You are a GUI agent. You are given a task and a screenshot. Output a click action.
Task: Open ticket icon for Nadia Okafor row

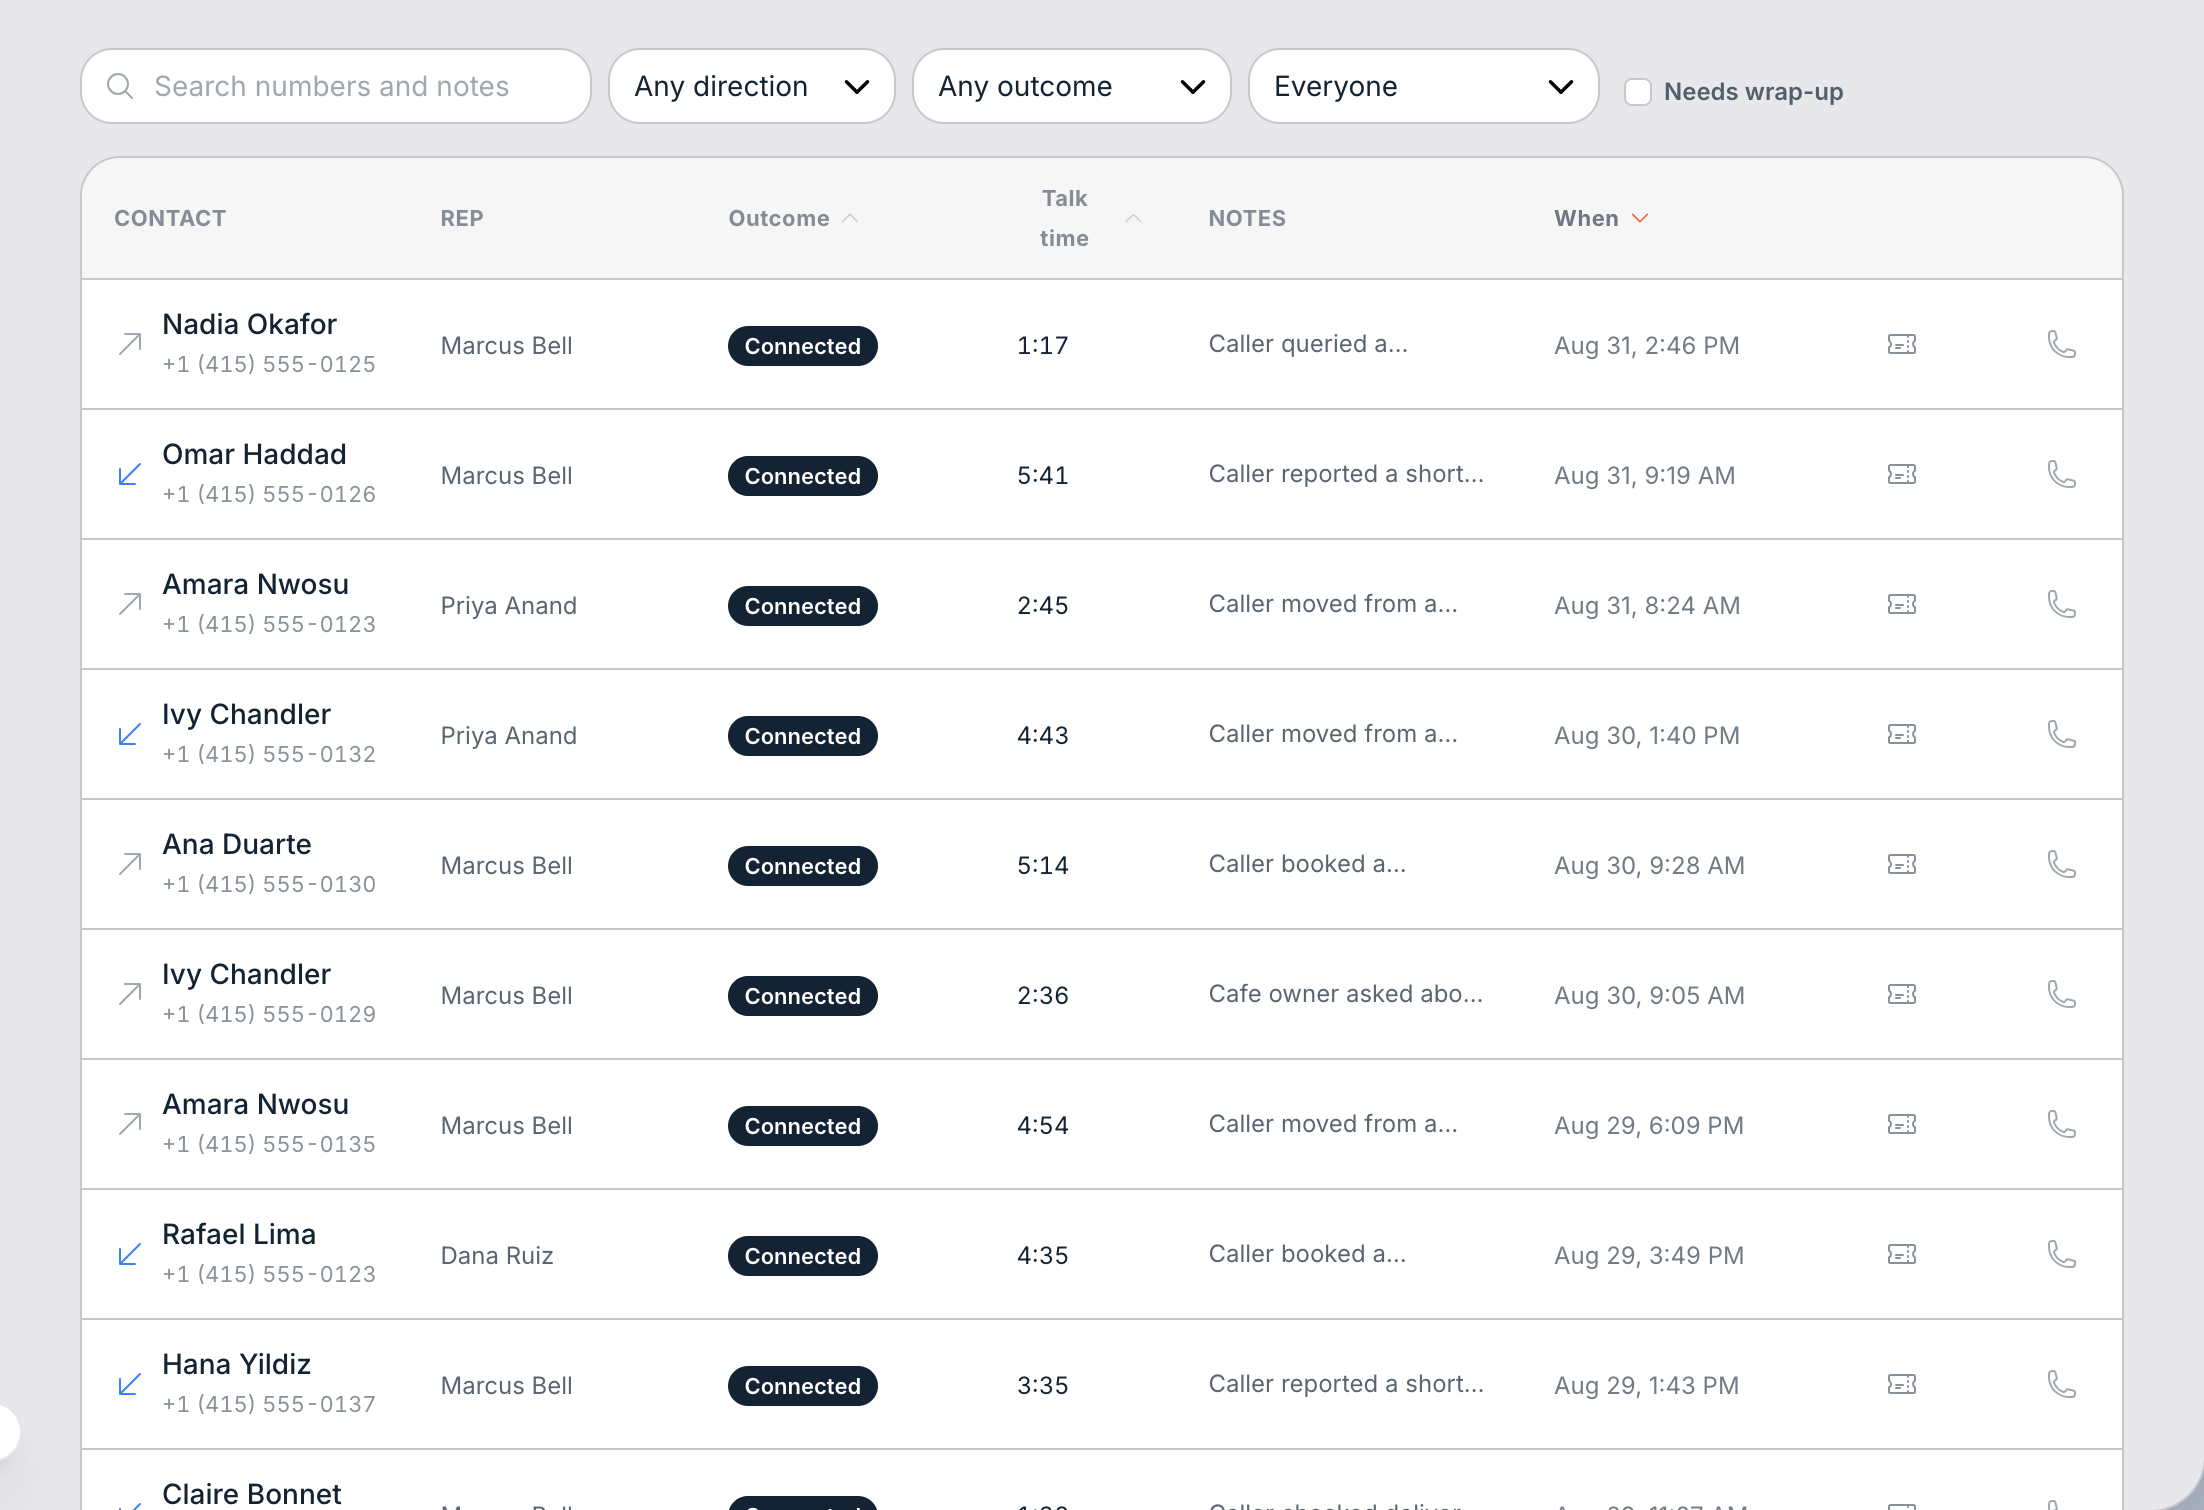(1901, 344)
